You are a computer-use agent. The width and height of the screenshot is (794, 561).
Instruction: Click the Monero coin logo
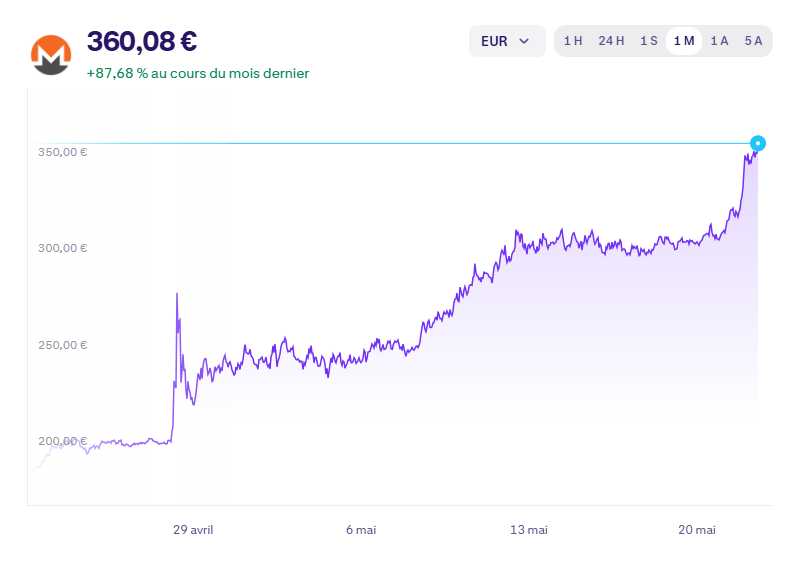click(x=51, y=55)
